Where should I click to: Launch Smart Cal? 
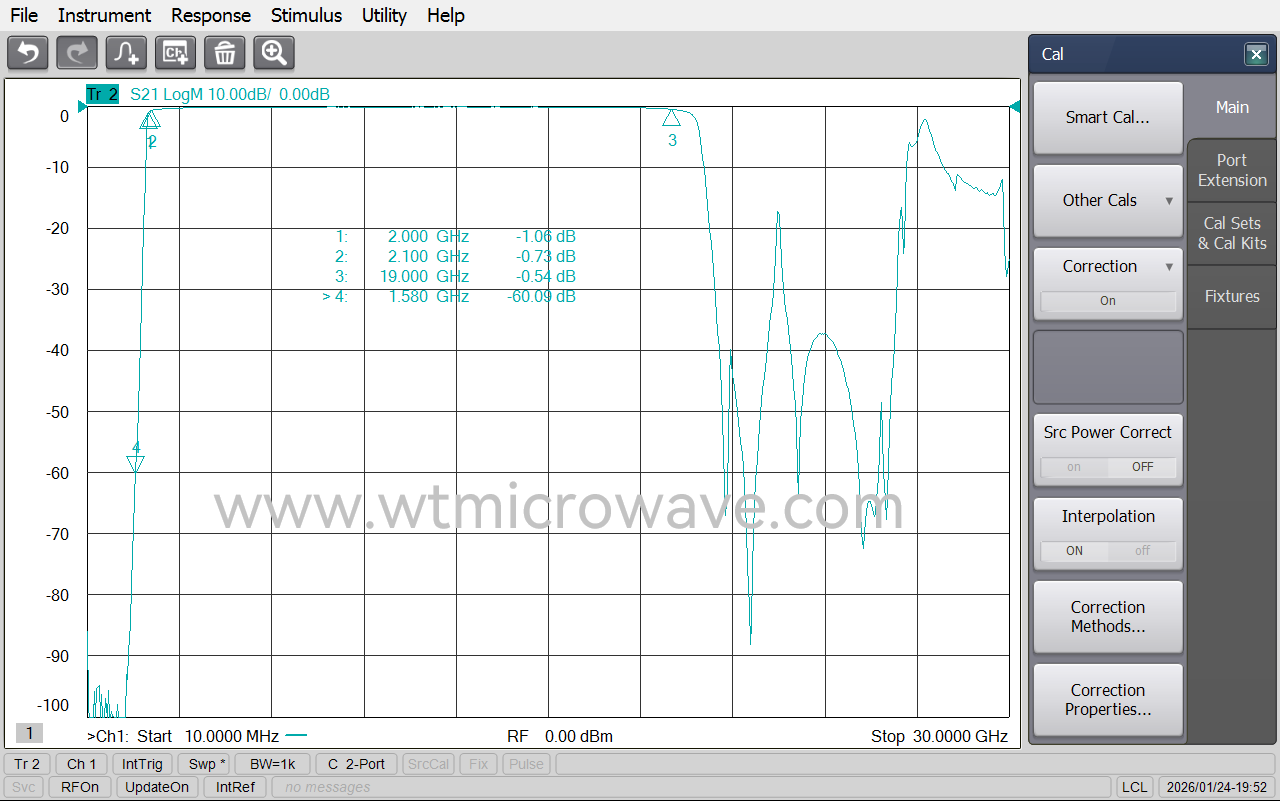[x=1108, y=117]
